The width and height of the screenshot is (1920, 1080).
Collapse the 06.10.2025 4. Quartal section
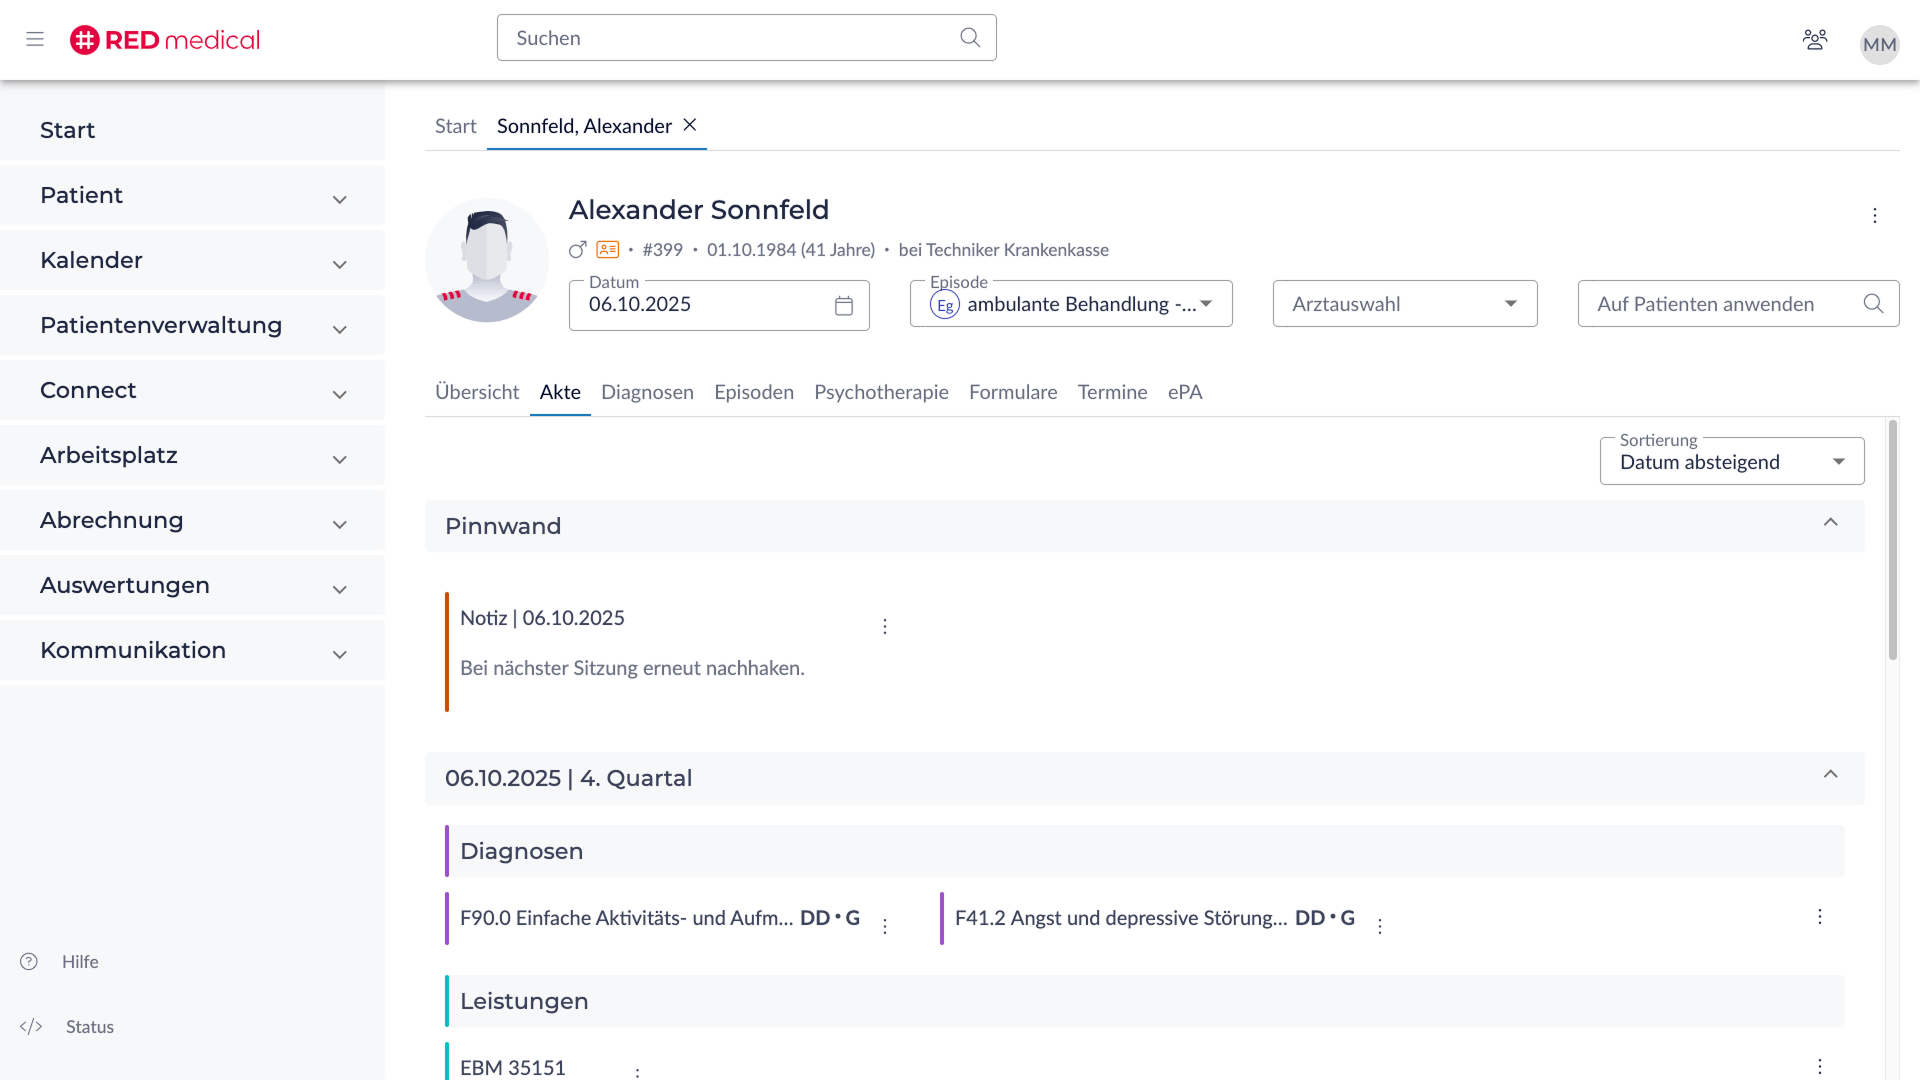click(x=1830, y=775)
